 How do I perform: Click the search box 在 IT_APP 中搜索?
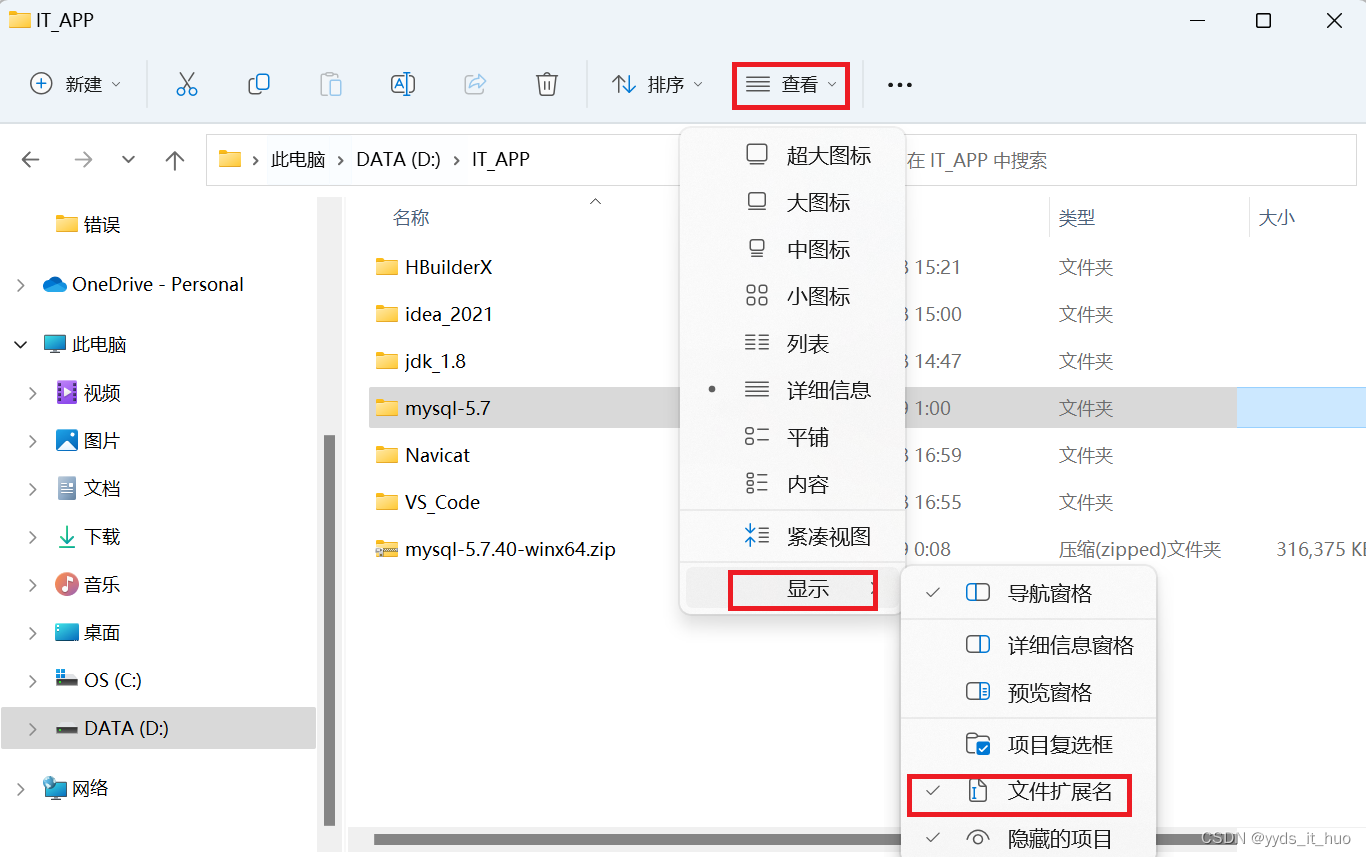(x=1130, y=160)
